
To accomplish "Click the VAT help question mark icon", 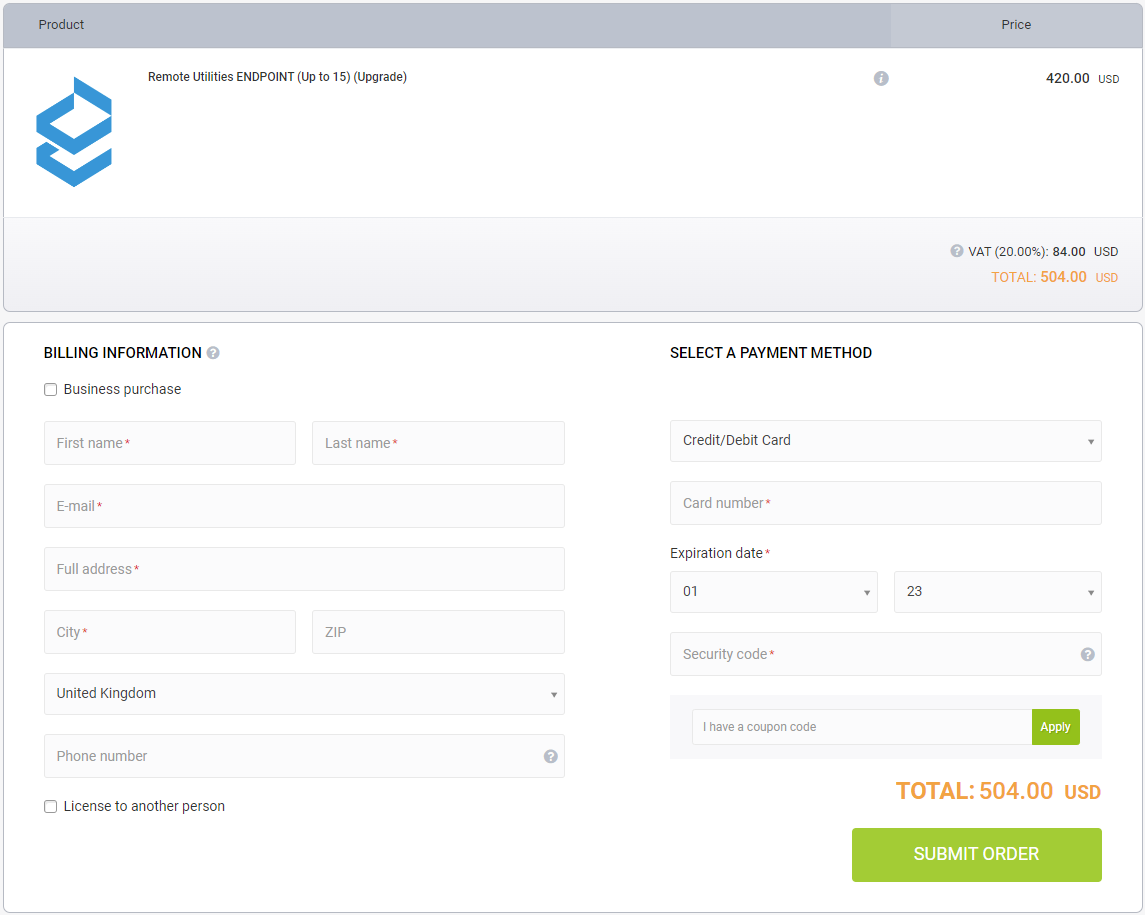I will pos(957,251).
